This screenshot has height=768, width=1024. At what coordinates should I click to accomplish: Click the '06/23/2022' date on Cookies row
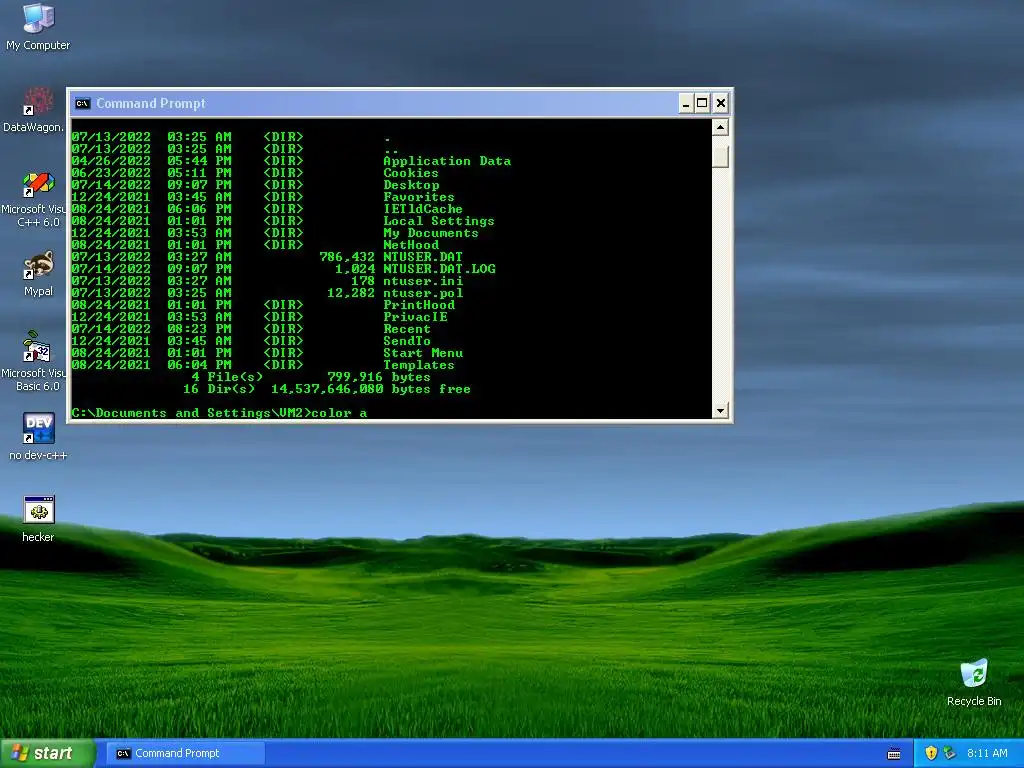tap(111, 173)
